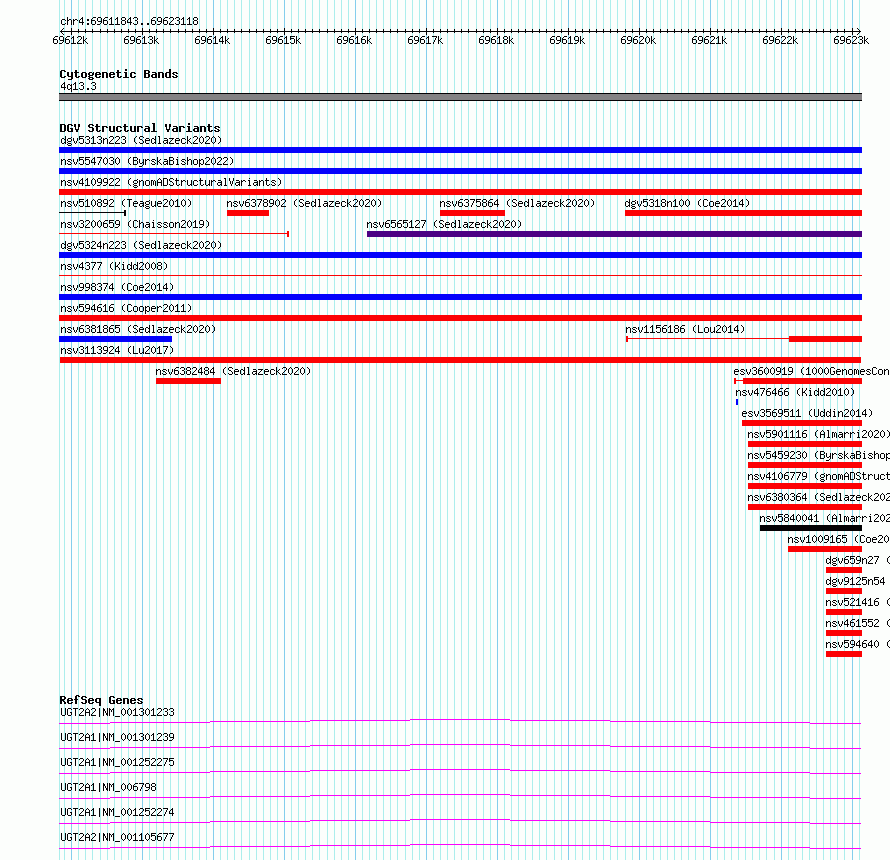The image size is (890, 860).
Task: Click the RefSeq Genes track title
Action: pyautogui.click(x=101, y=700)
